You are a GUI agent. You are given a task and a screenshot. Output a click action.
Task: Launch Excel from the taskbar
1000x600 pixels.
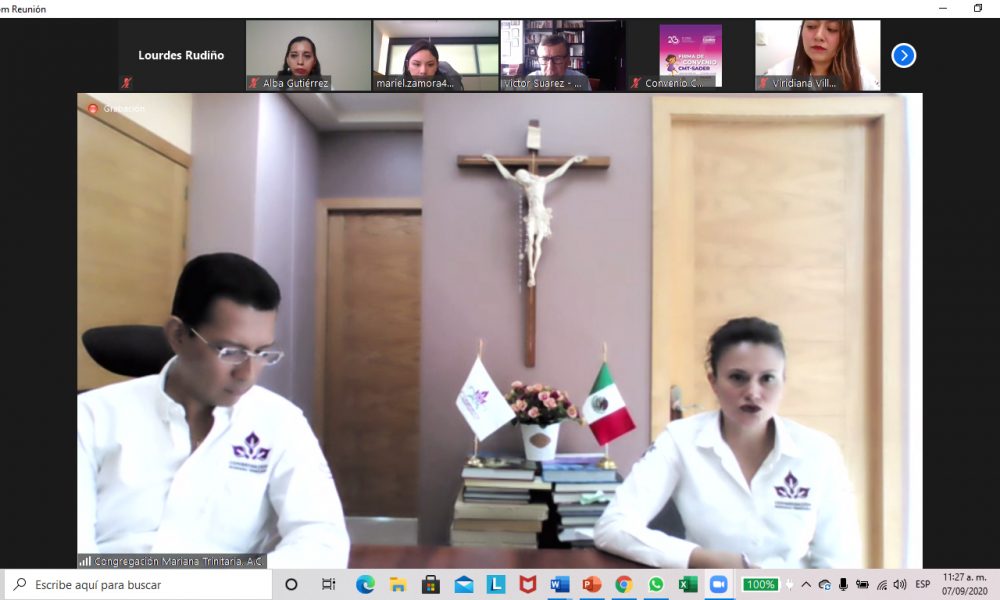click(687, 584)
